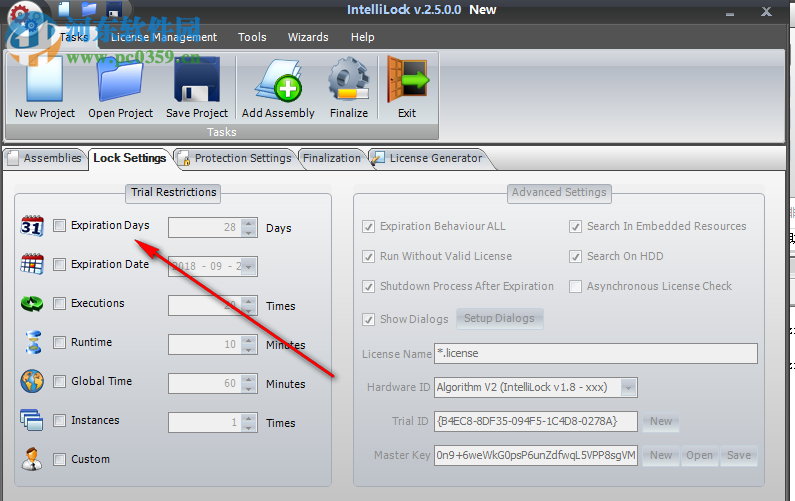Increase the Instances times spinner
Image resolution: width=795 pixels, height=501 pixels.
[248, 418]
